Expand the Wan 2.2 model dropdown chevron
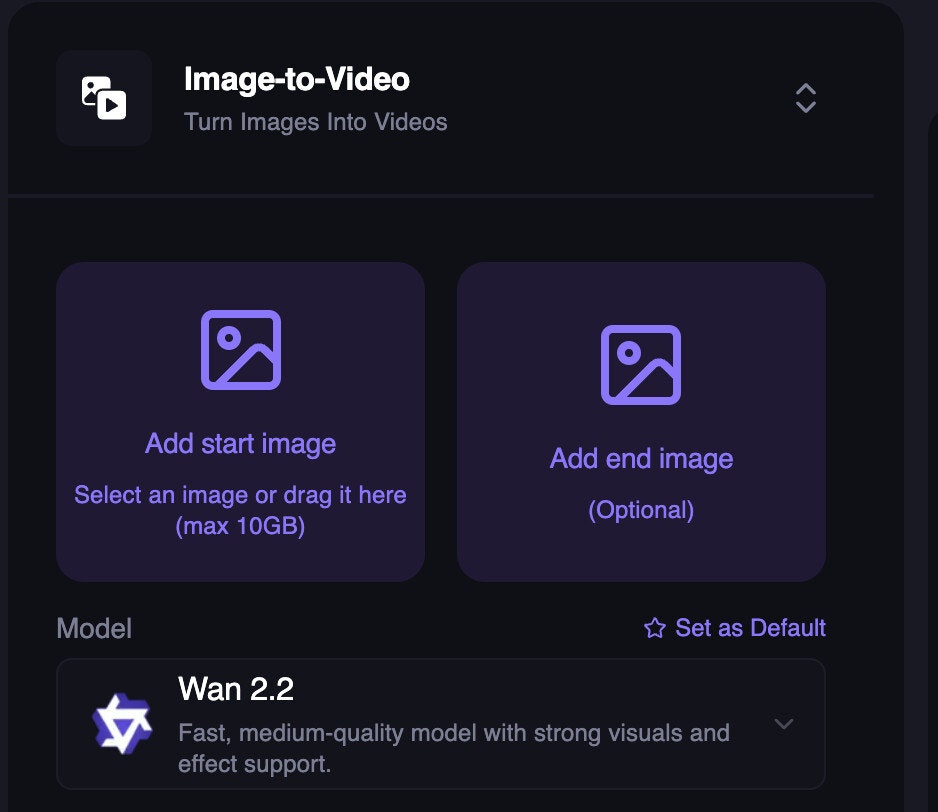This screenshot has width=938, height=812. [x=785, y=724]
